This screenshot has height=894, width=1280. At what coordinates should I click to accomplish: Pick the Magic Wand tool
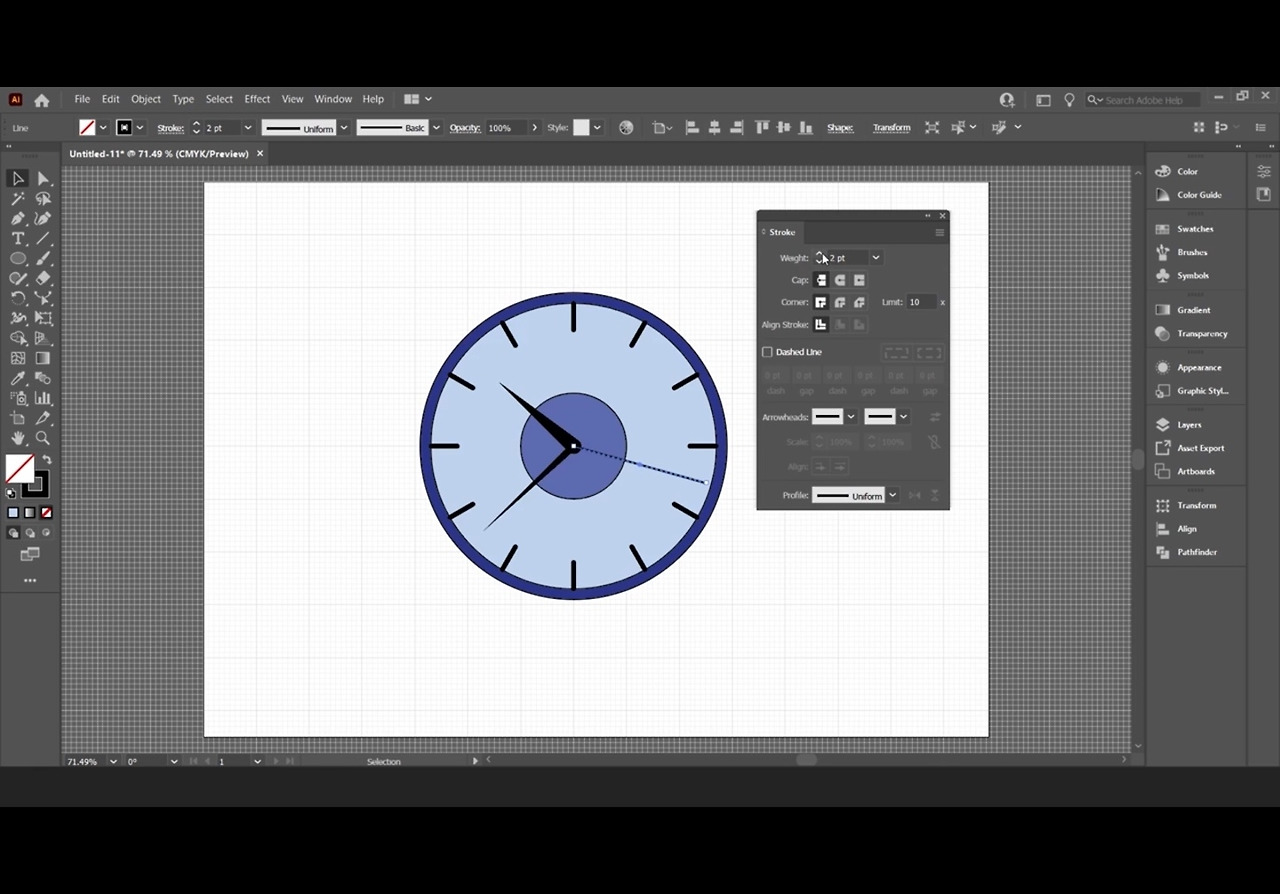(x=18, y=198)
